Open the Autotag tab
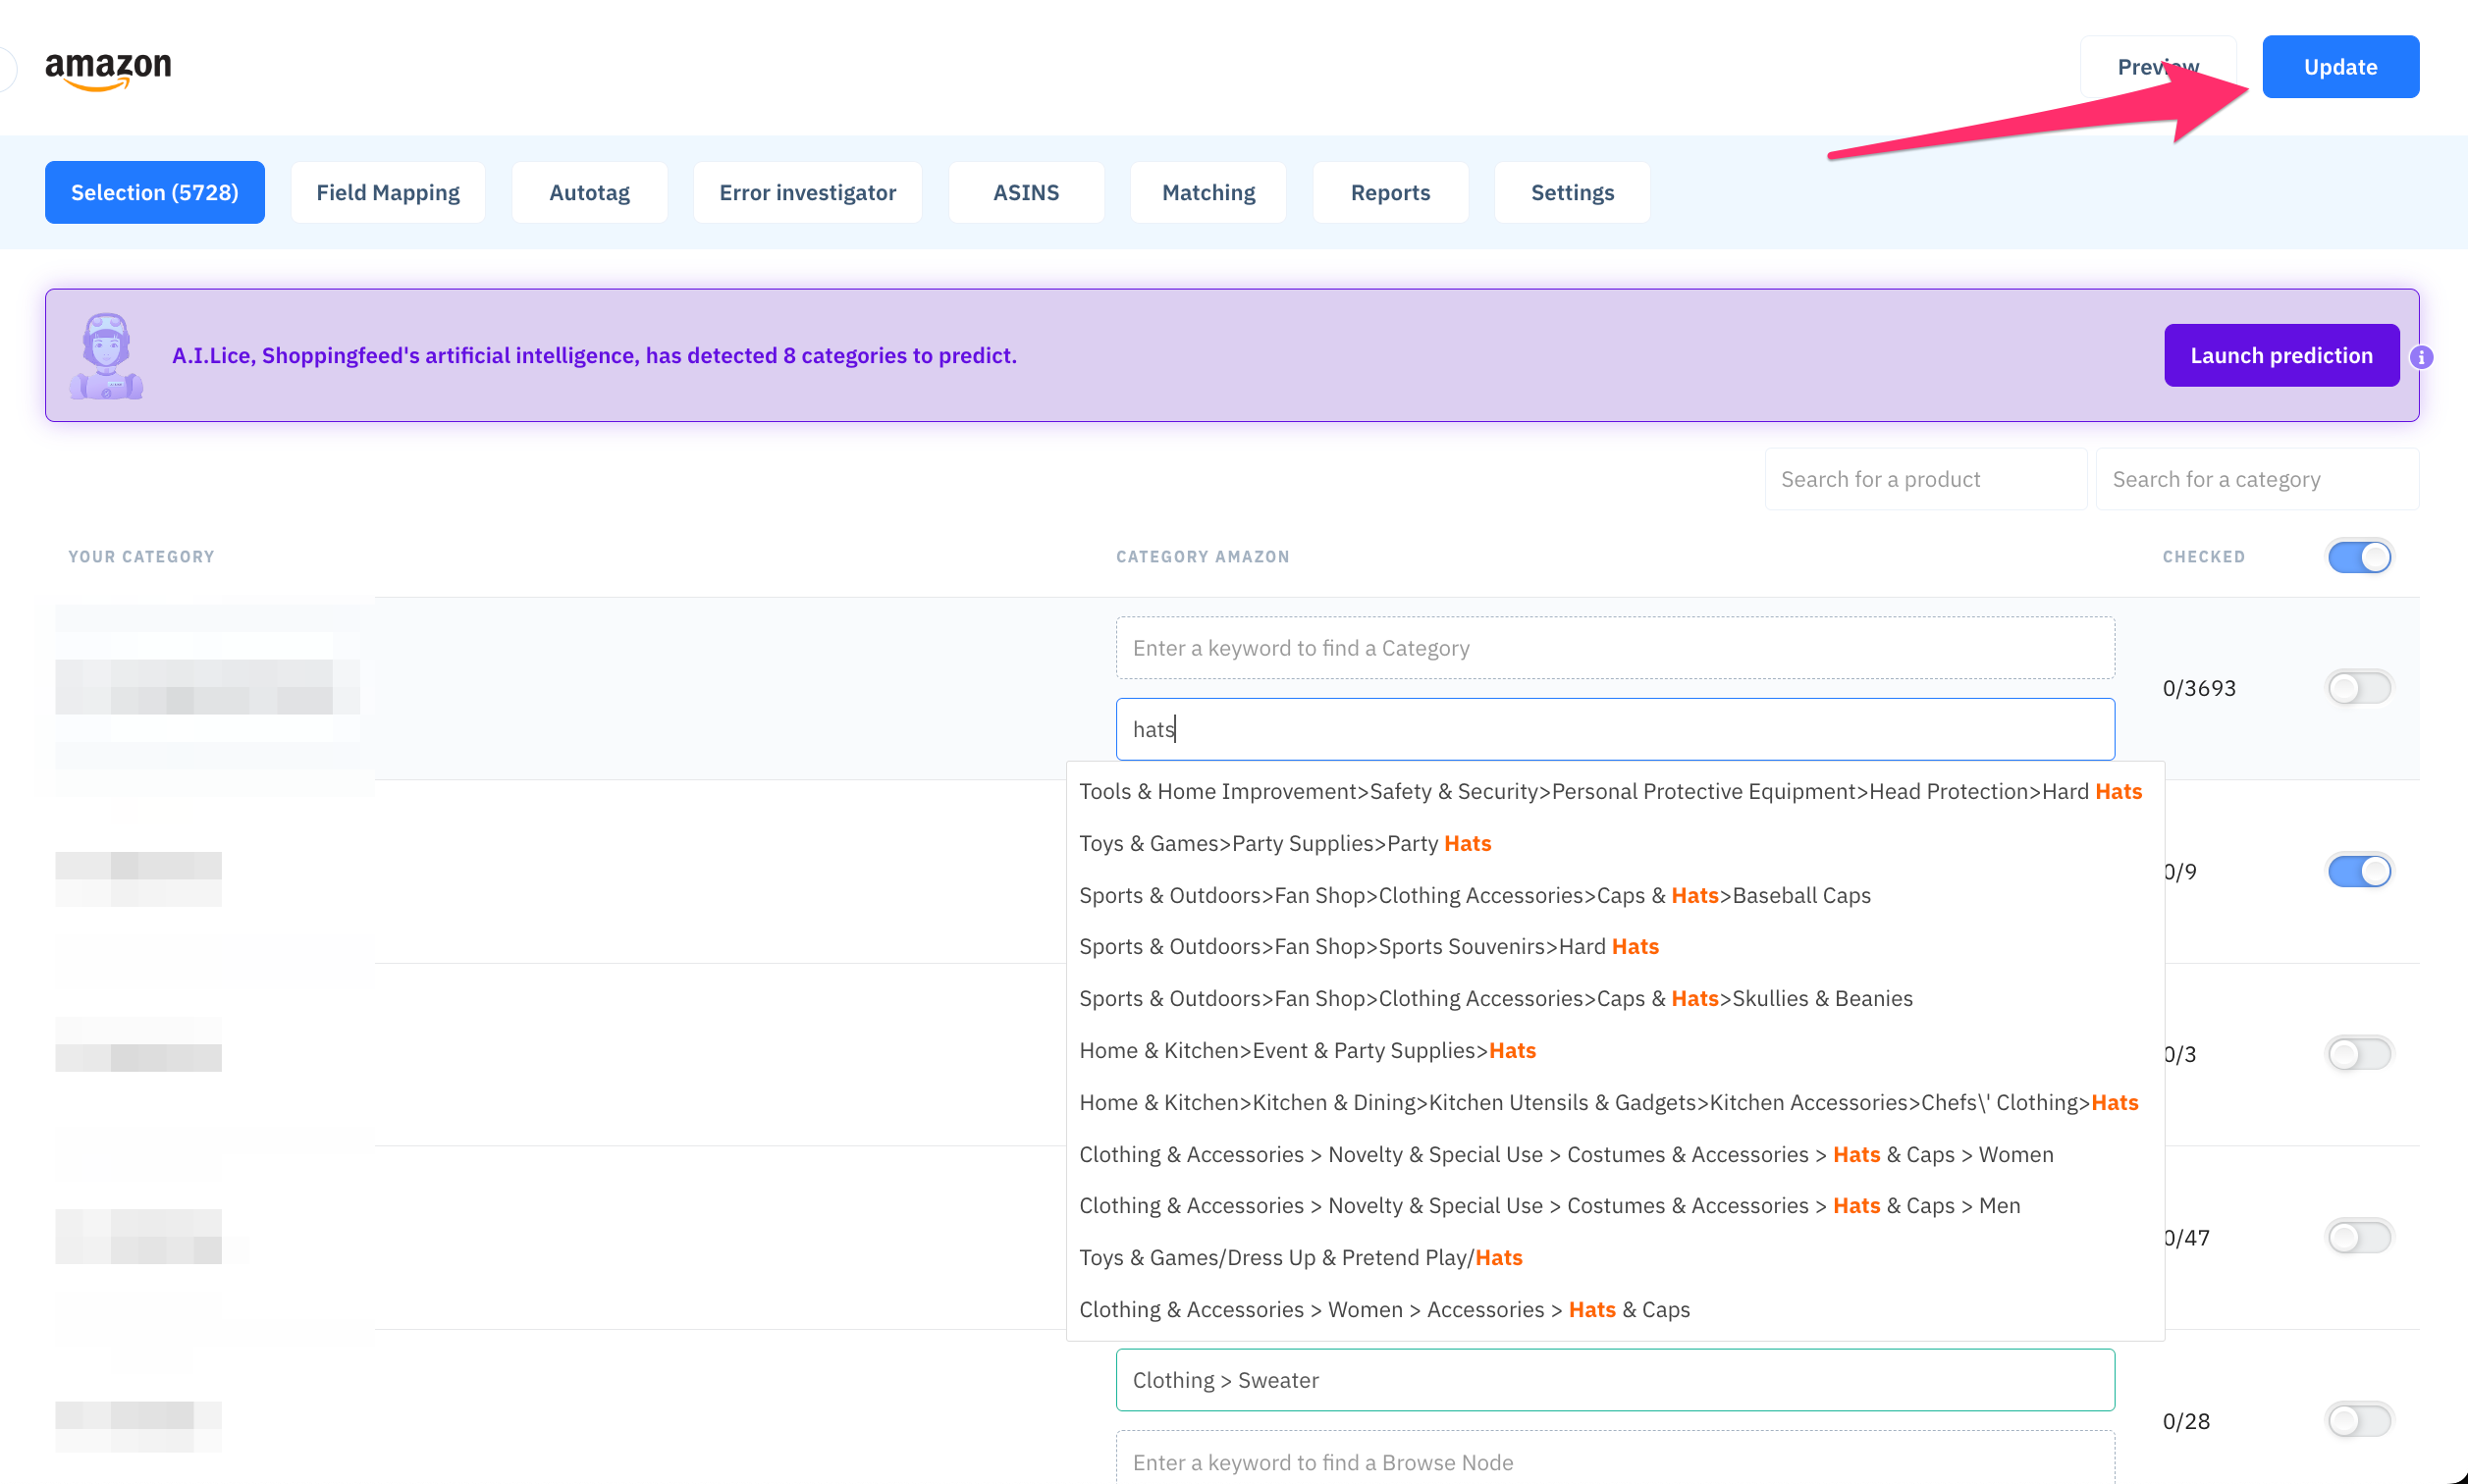The height and width of the screenshot is (1484, 2468). tap(589, 192)
